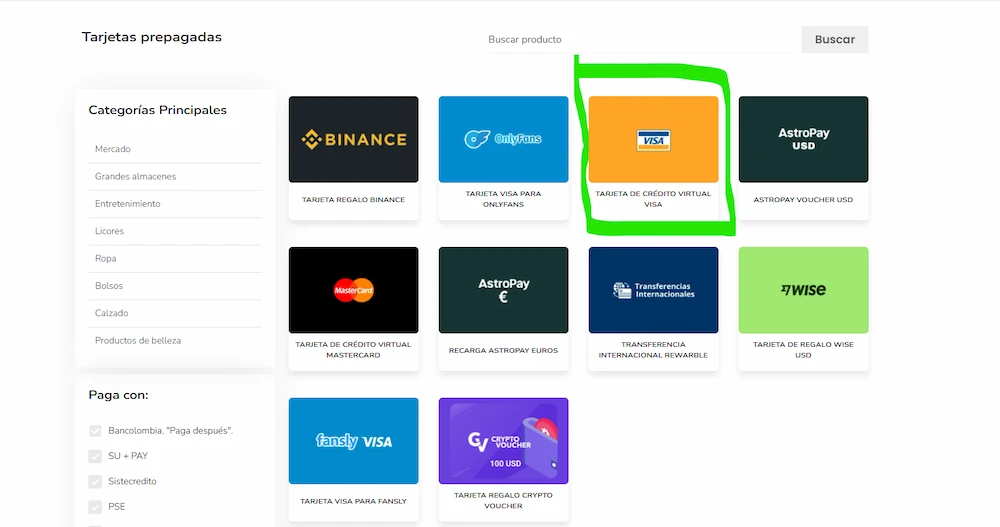The image size is (1000, 527).
Task: Focus the Buscar producto search field
Action: [642, 40]
